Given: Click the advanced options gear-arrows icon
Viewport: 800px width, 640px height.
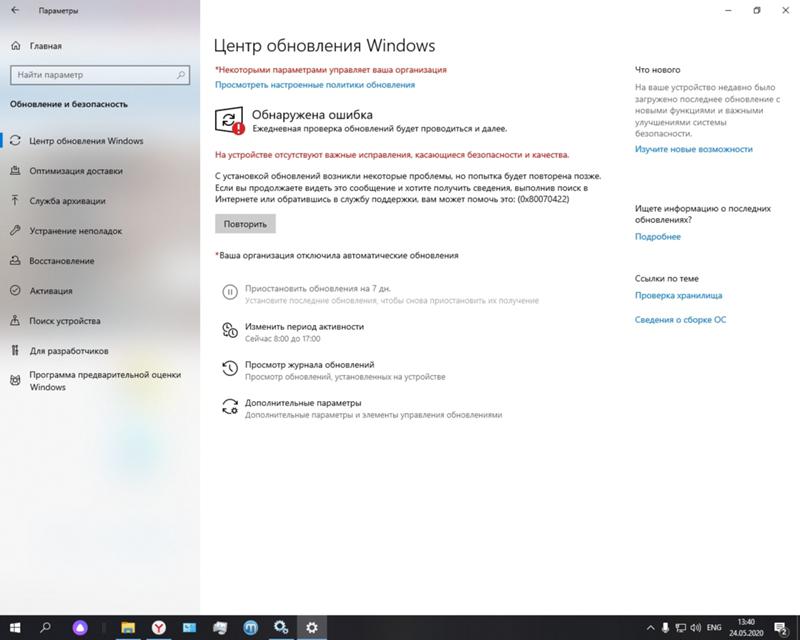Looking at the screenshot, I should (x=230, y=406).
